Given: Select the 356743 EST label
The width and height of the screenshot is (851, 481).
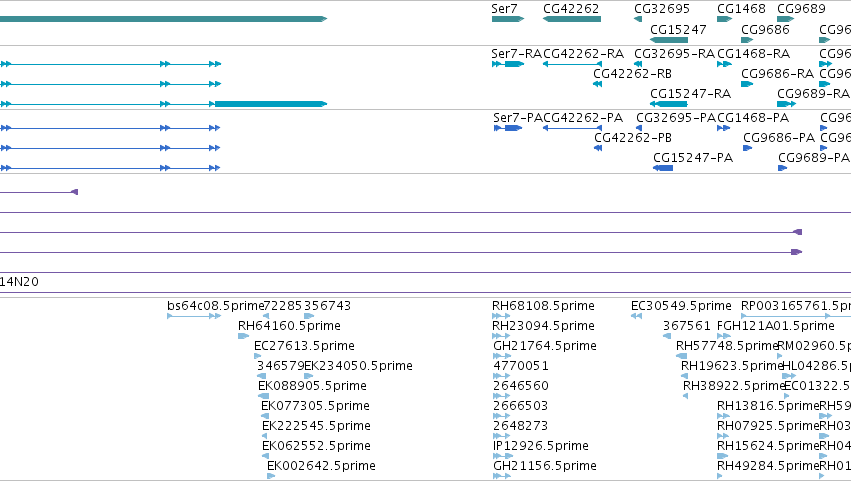Looking at the screenshot, I should coord(327,306).
